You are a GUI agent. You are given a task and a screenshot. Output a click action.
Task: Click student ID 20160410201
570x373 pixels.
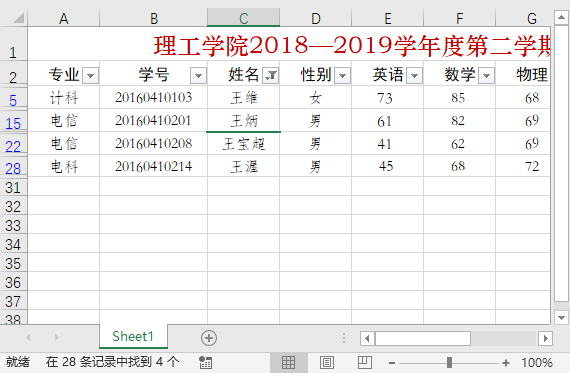click(x=153, y=120)
